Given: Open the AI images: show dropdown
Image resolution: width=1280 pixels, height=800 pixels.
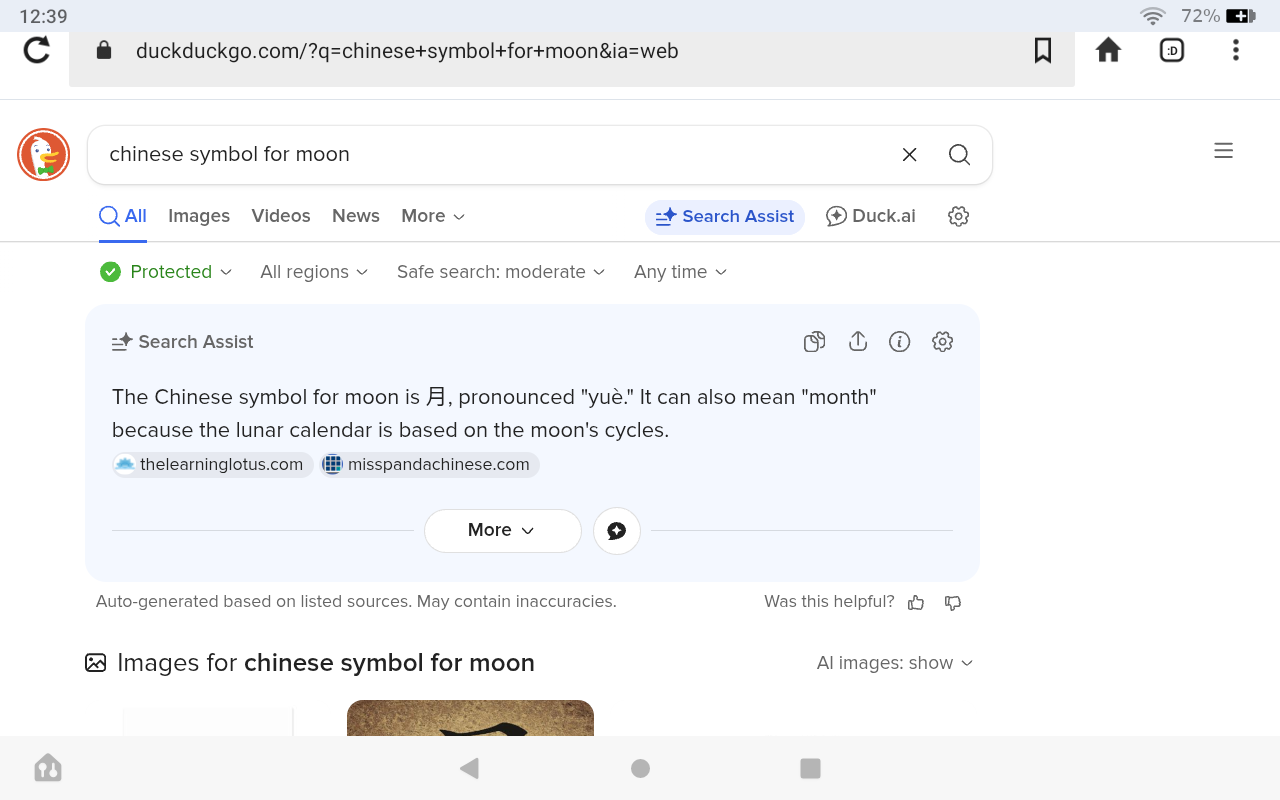Looking at the screenshot, I should pyautogui.click(x=895, y=663).
